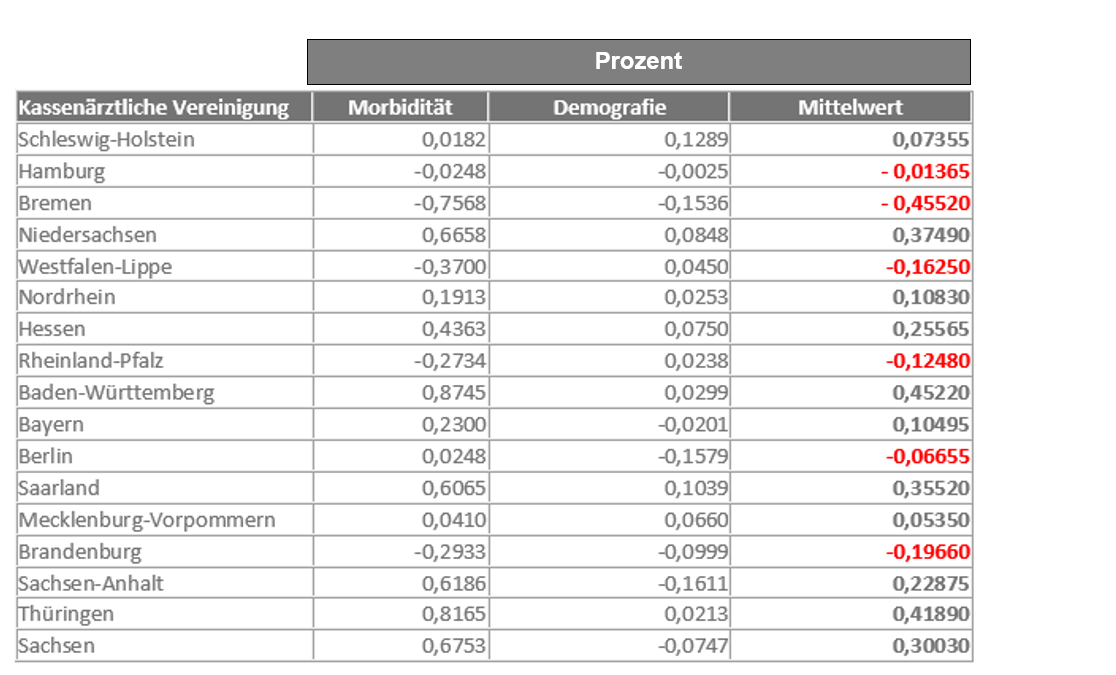1116x675 pixels.
Task: Select the Bremen Morbidität value -0,7568
Action: [450, 204]
